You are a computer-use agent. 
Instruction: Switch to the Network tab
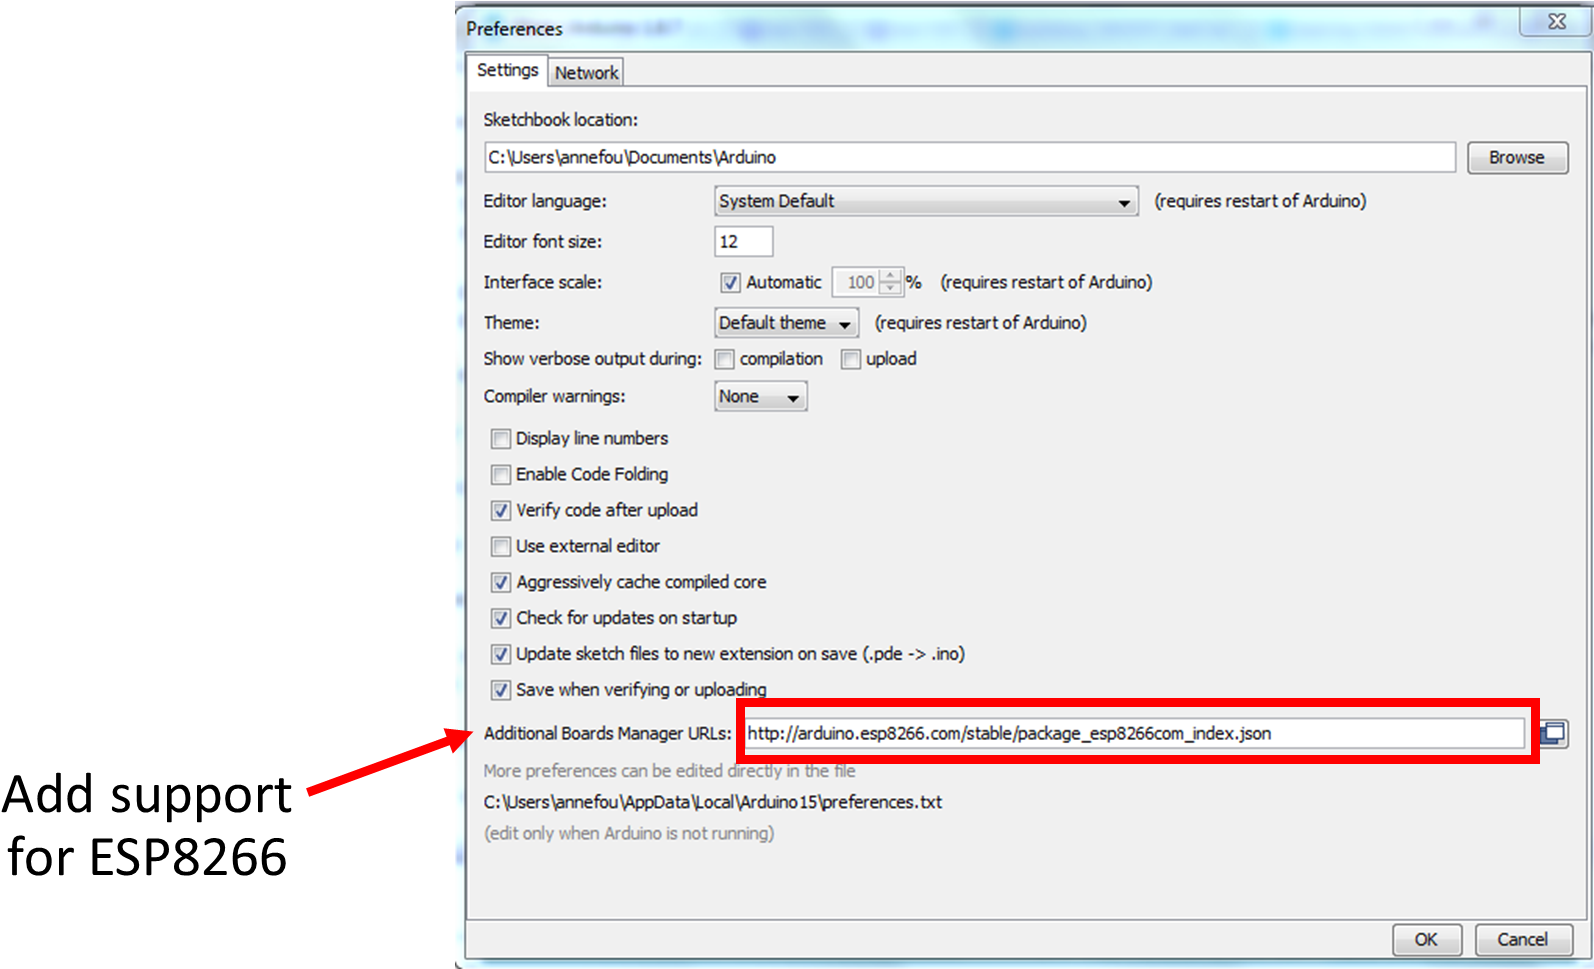click(587, 73)
